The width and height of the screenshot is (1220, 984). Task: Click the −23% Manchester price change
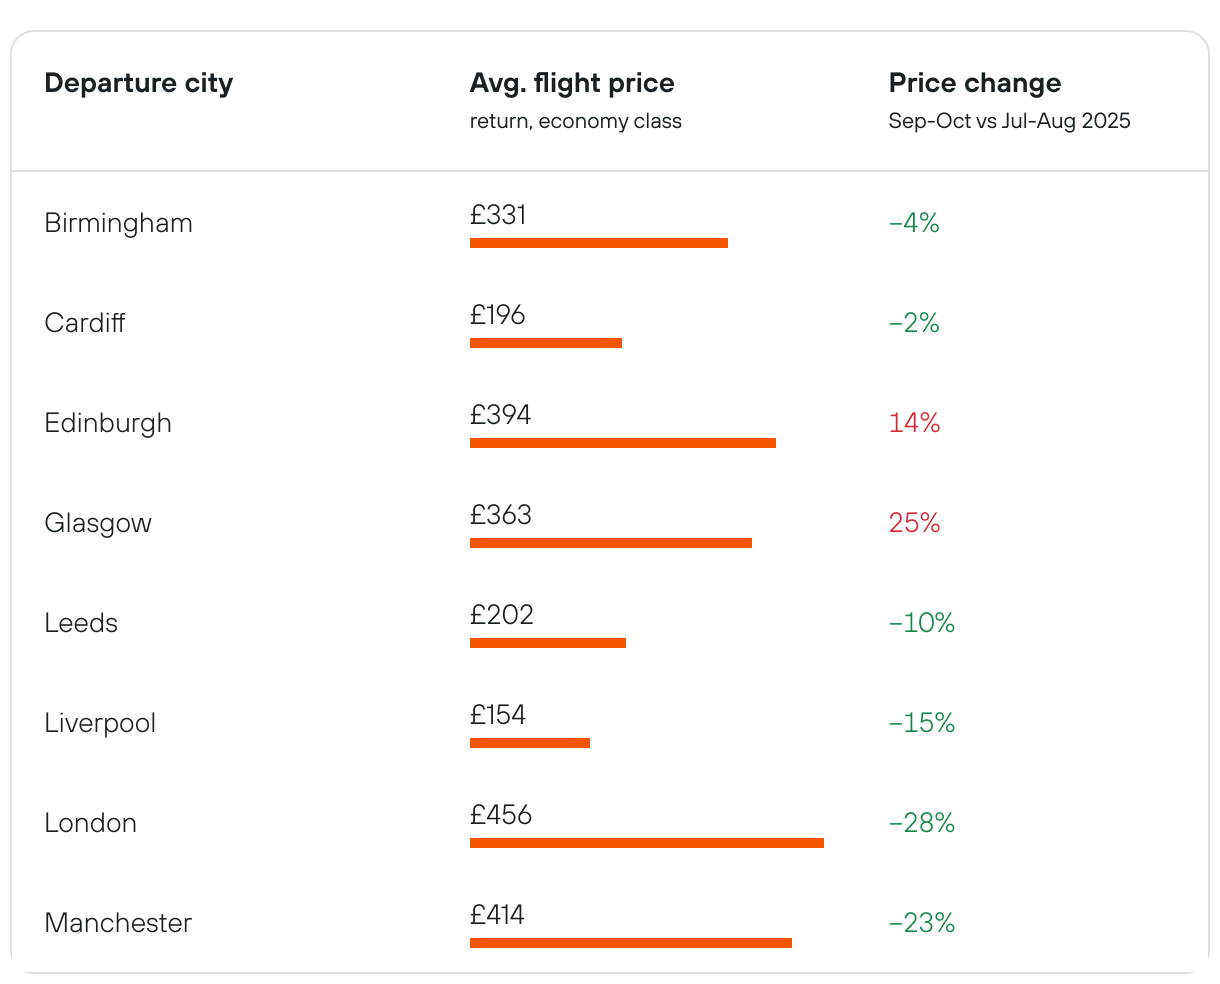[x=921, y=923]
